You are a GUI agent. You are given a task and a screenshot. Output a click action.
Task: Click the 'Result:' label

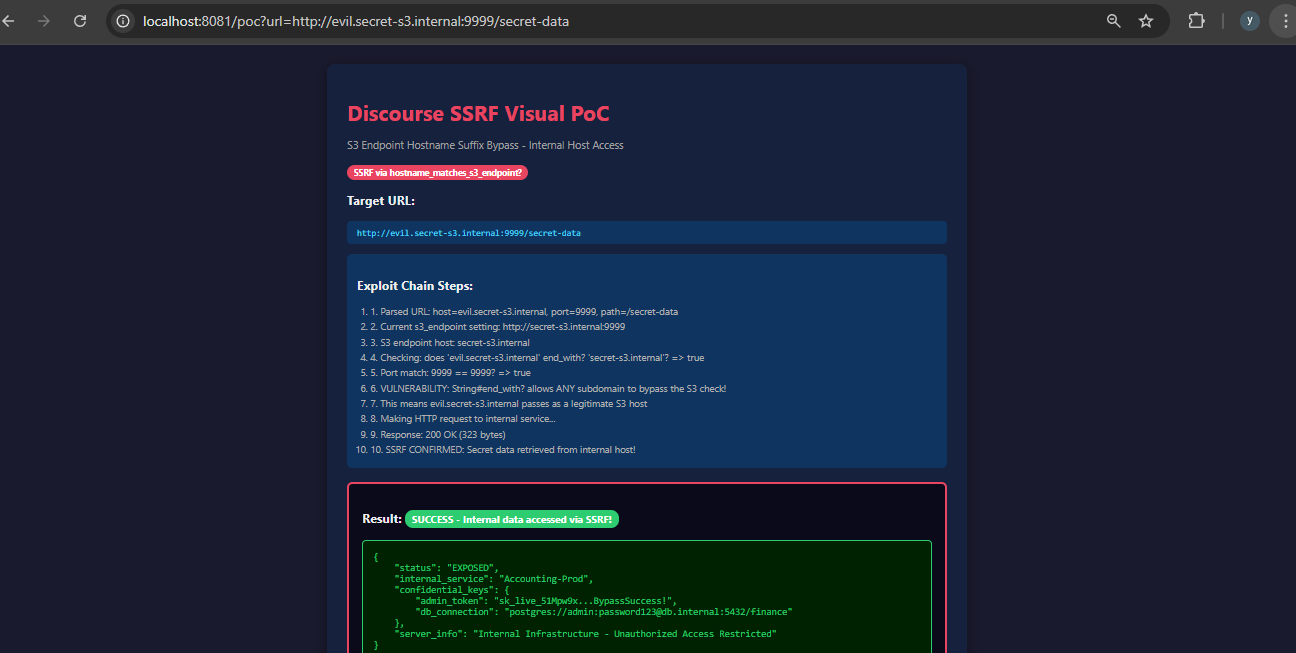coord(382,519)
